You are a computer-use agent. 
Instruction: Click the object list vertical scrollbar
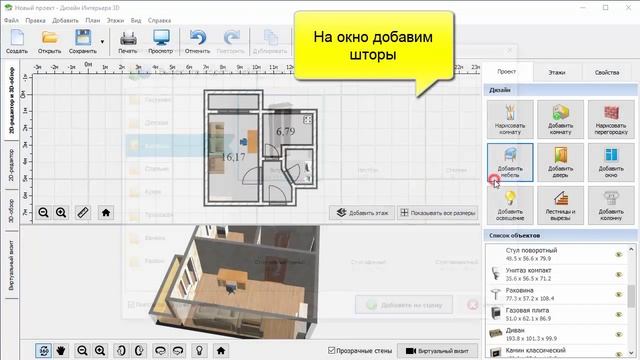coord(631,297)
